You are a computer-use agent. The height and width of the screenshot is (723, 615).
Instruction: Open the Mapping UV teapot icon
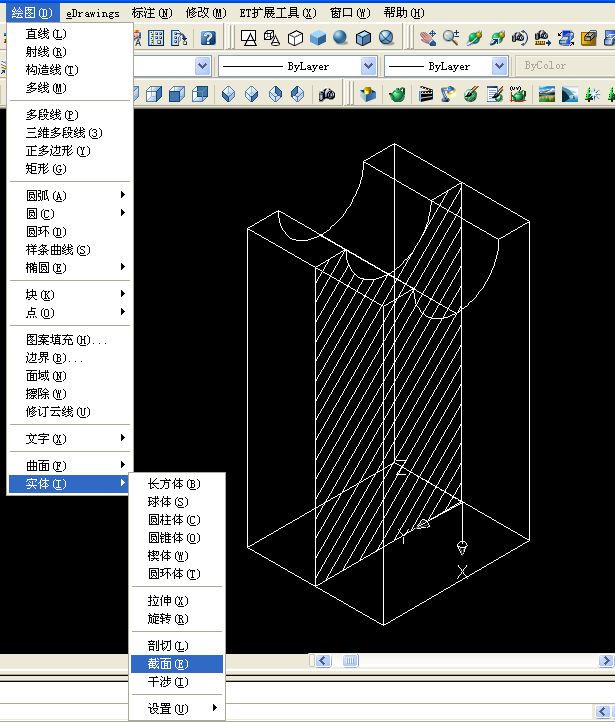click(518, 94)
